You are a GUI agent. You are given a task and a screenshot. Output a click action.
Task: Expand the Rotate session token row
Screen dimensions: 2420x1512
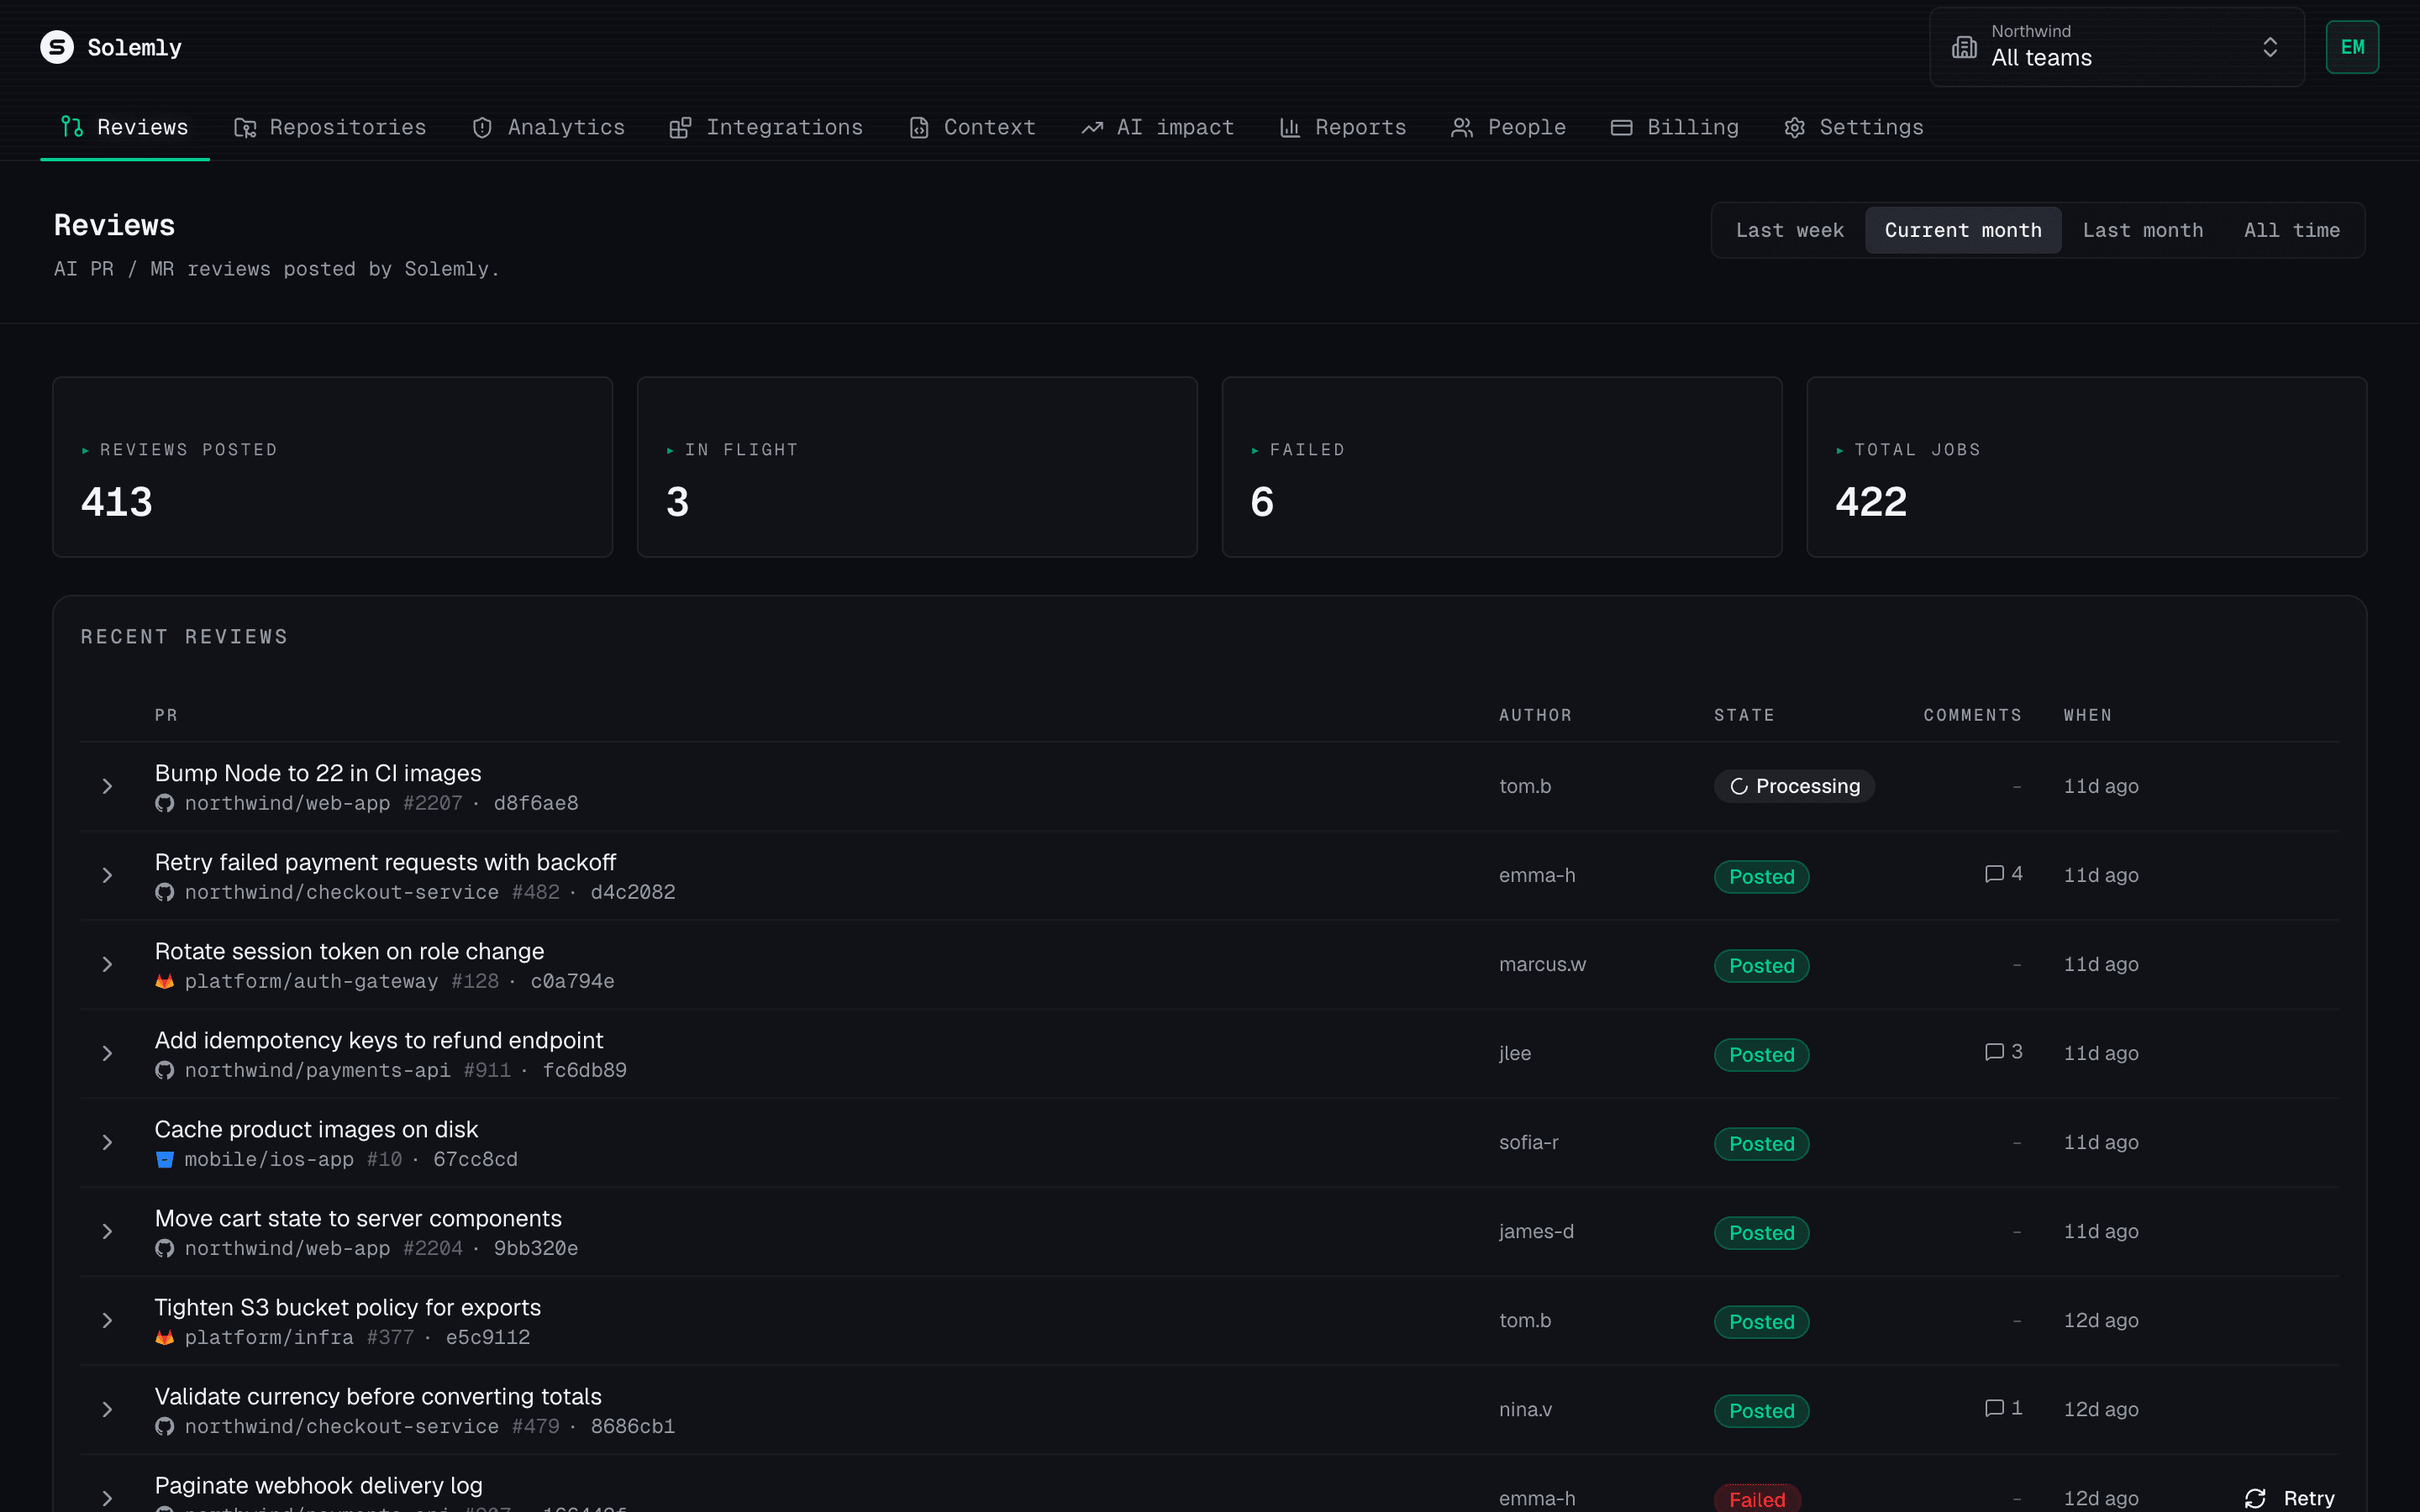pos(107,964)
